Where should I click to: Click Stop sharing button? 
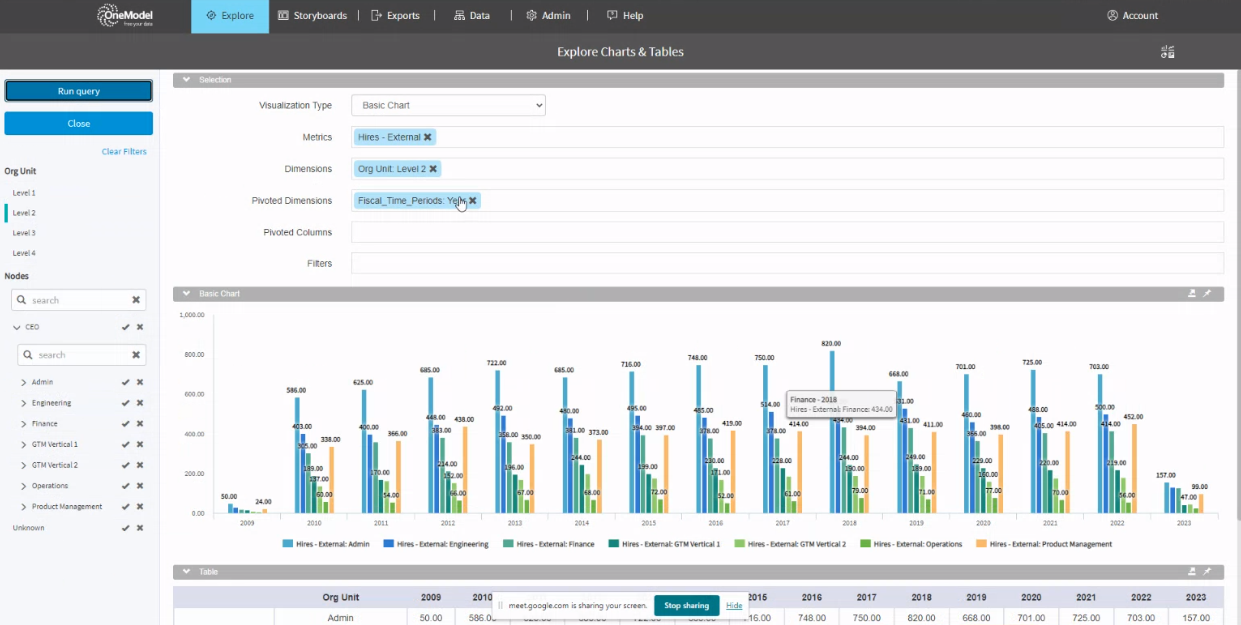point(687,605)
